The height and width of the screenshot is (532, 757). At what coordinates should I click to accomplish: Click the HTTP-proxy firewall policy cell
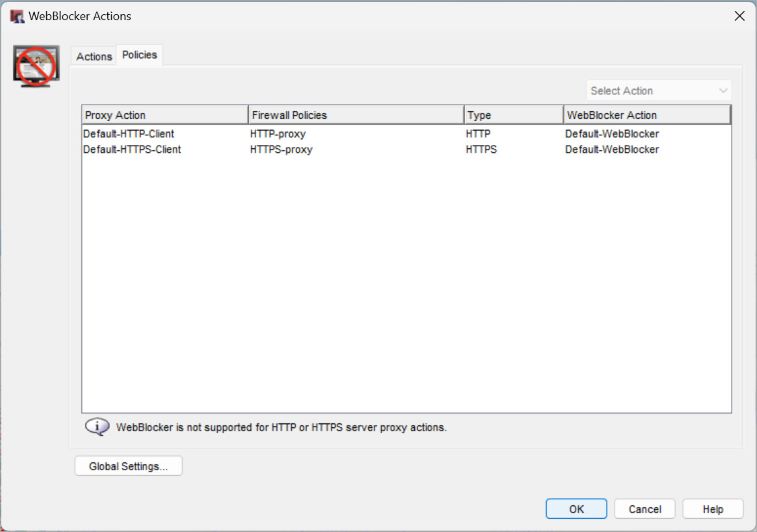coord(278,134)
